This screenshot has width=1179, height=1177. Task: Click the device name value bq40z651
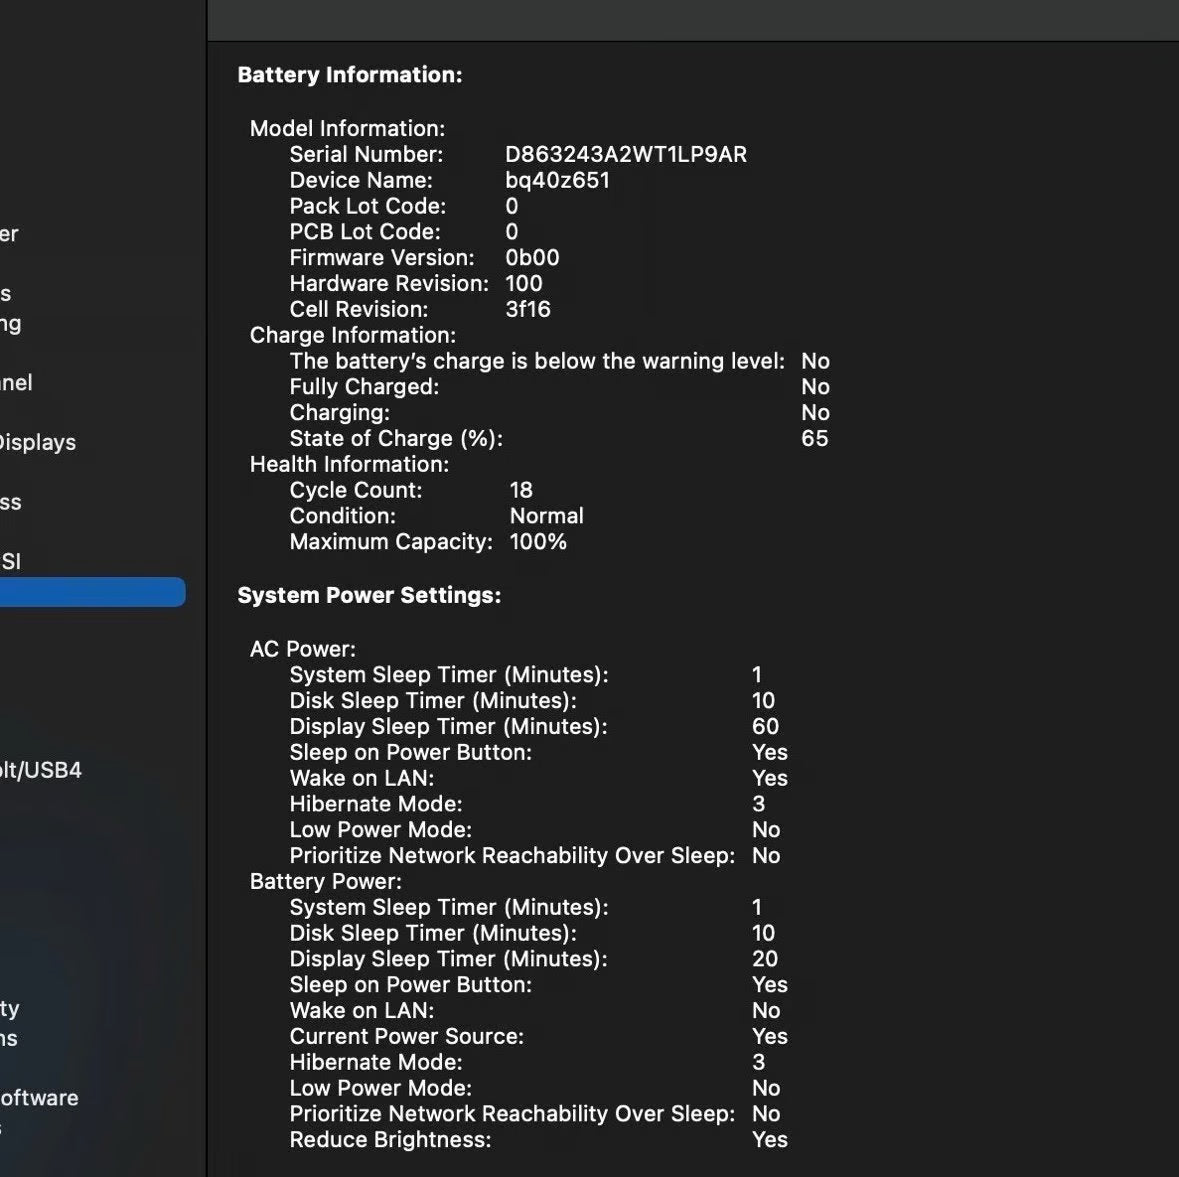click(x=557, y=180)
